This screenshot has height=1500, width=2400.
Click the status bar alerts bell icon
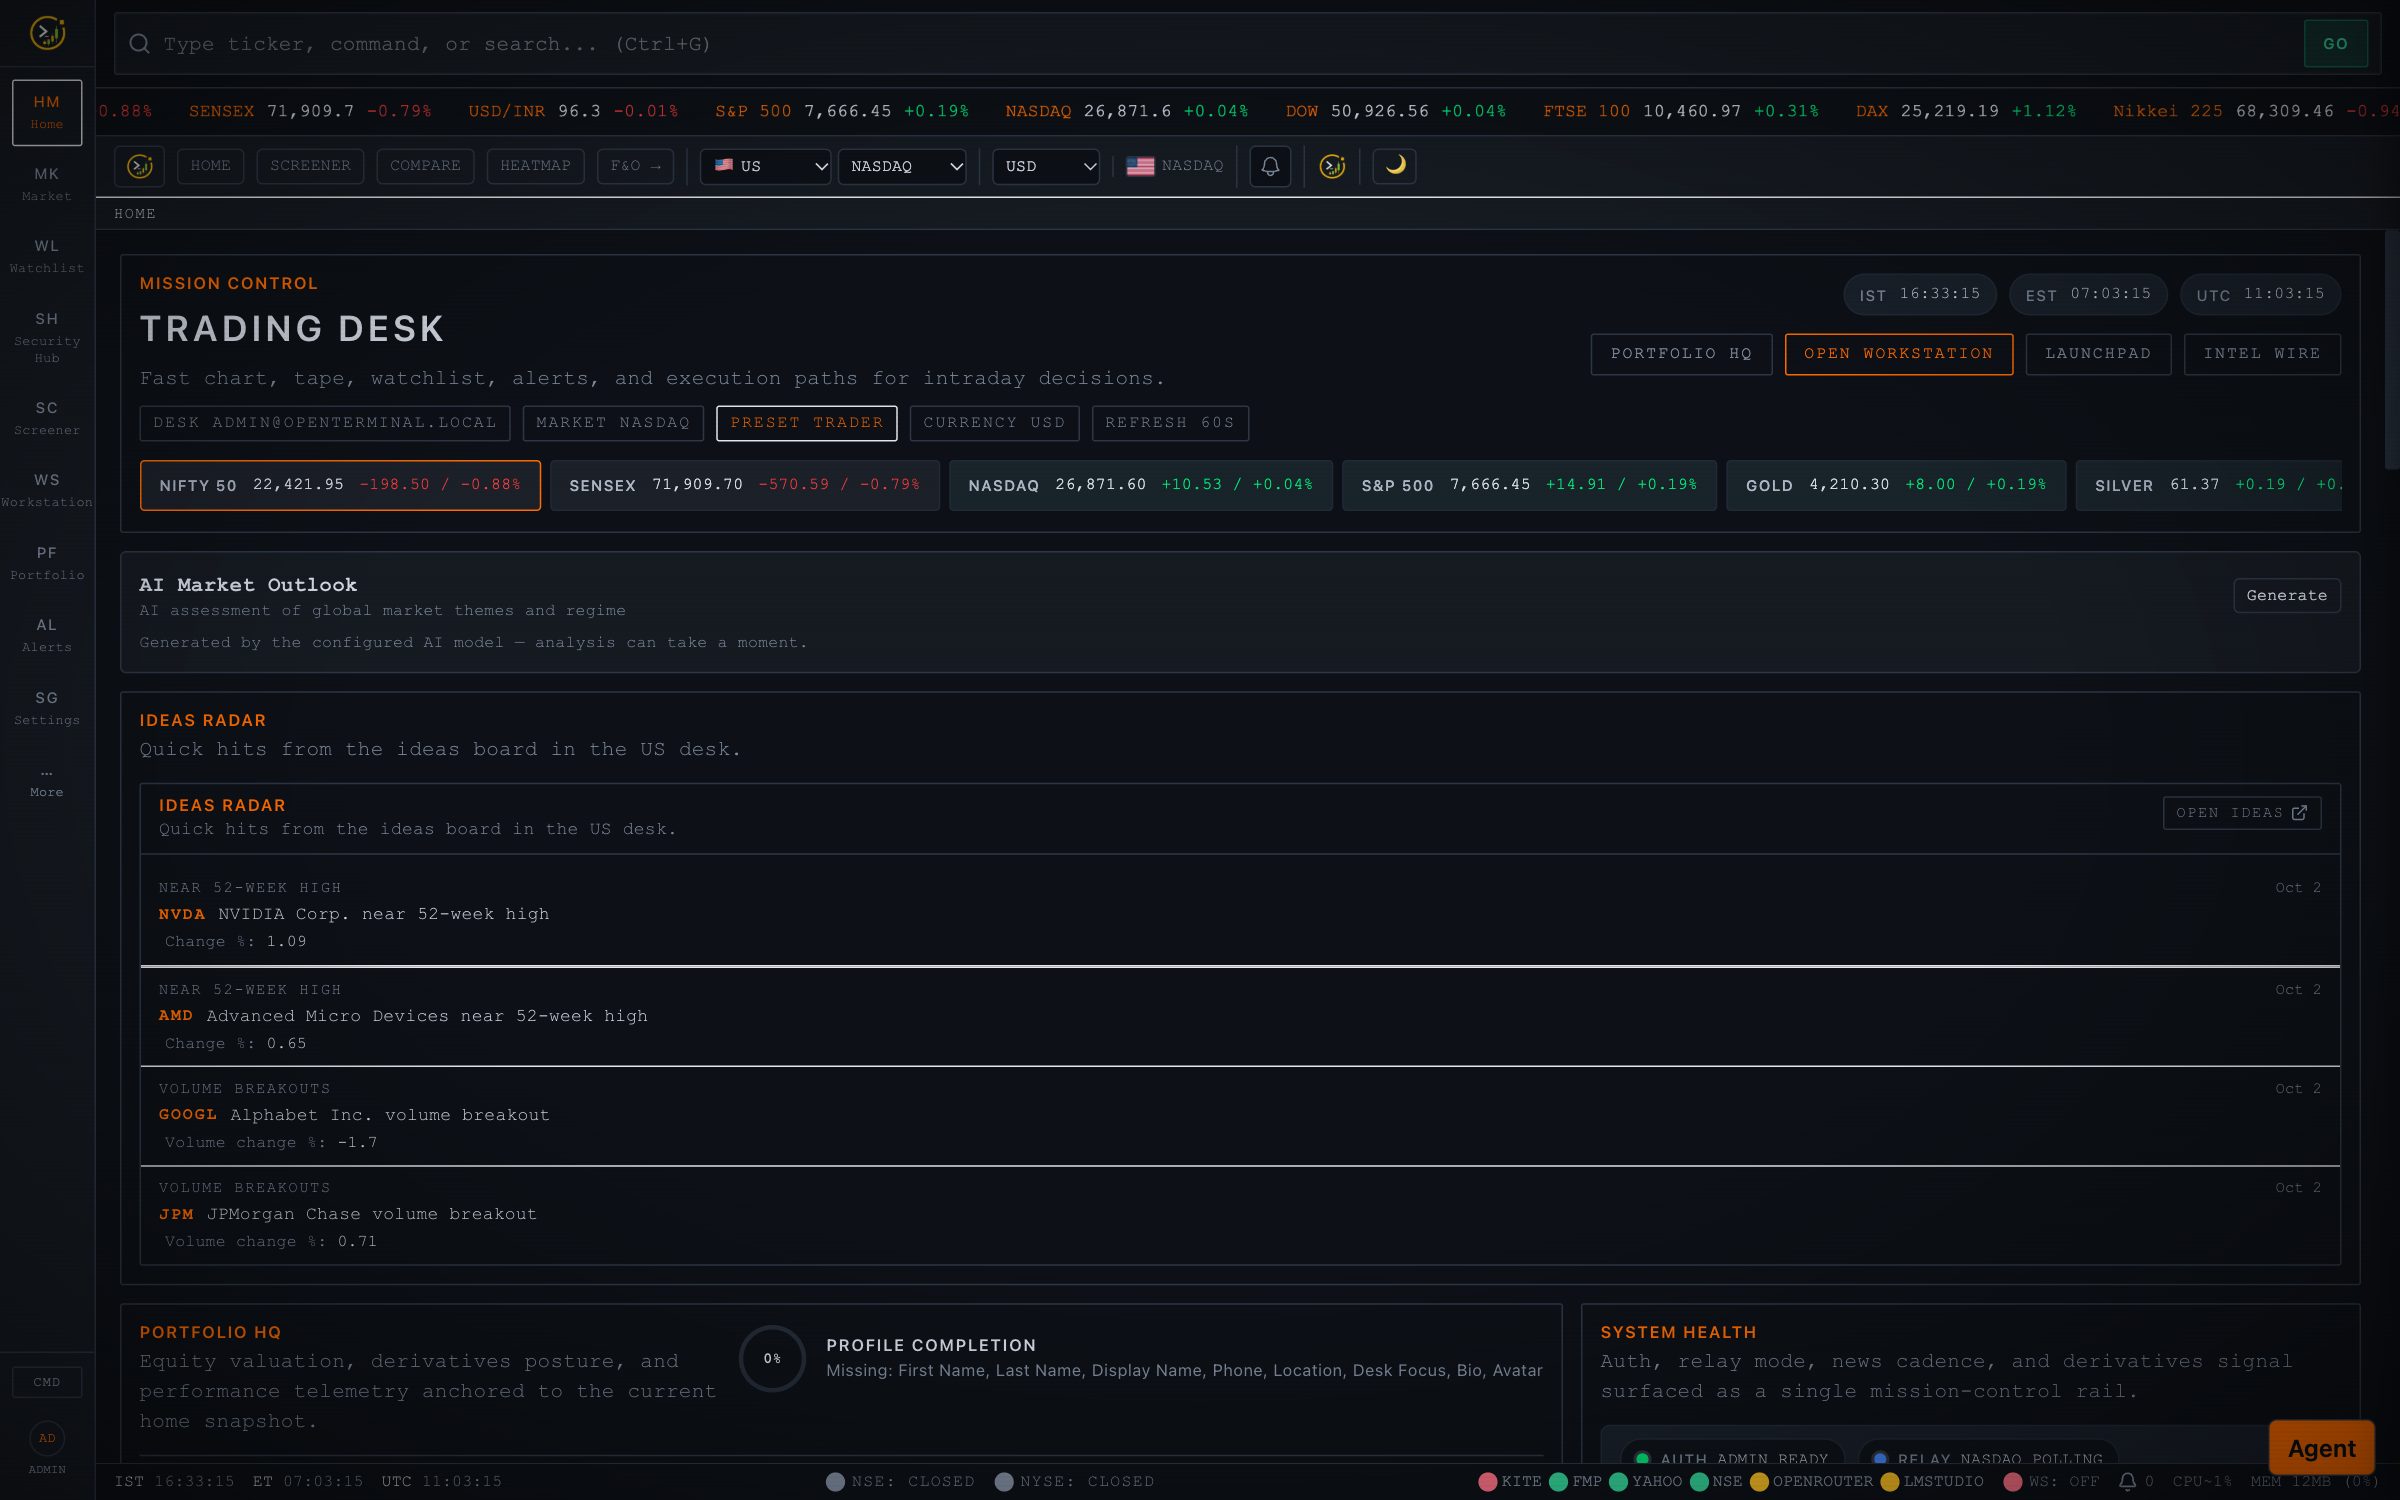tap(2127, 1481)
